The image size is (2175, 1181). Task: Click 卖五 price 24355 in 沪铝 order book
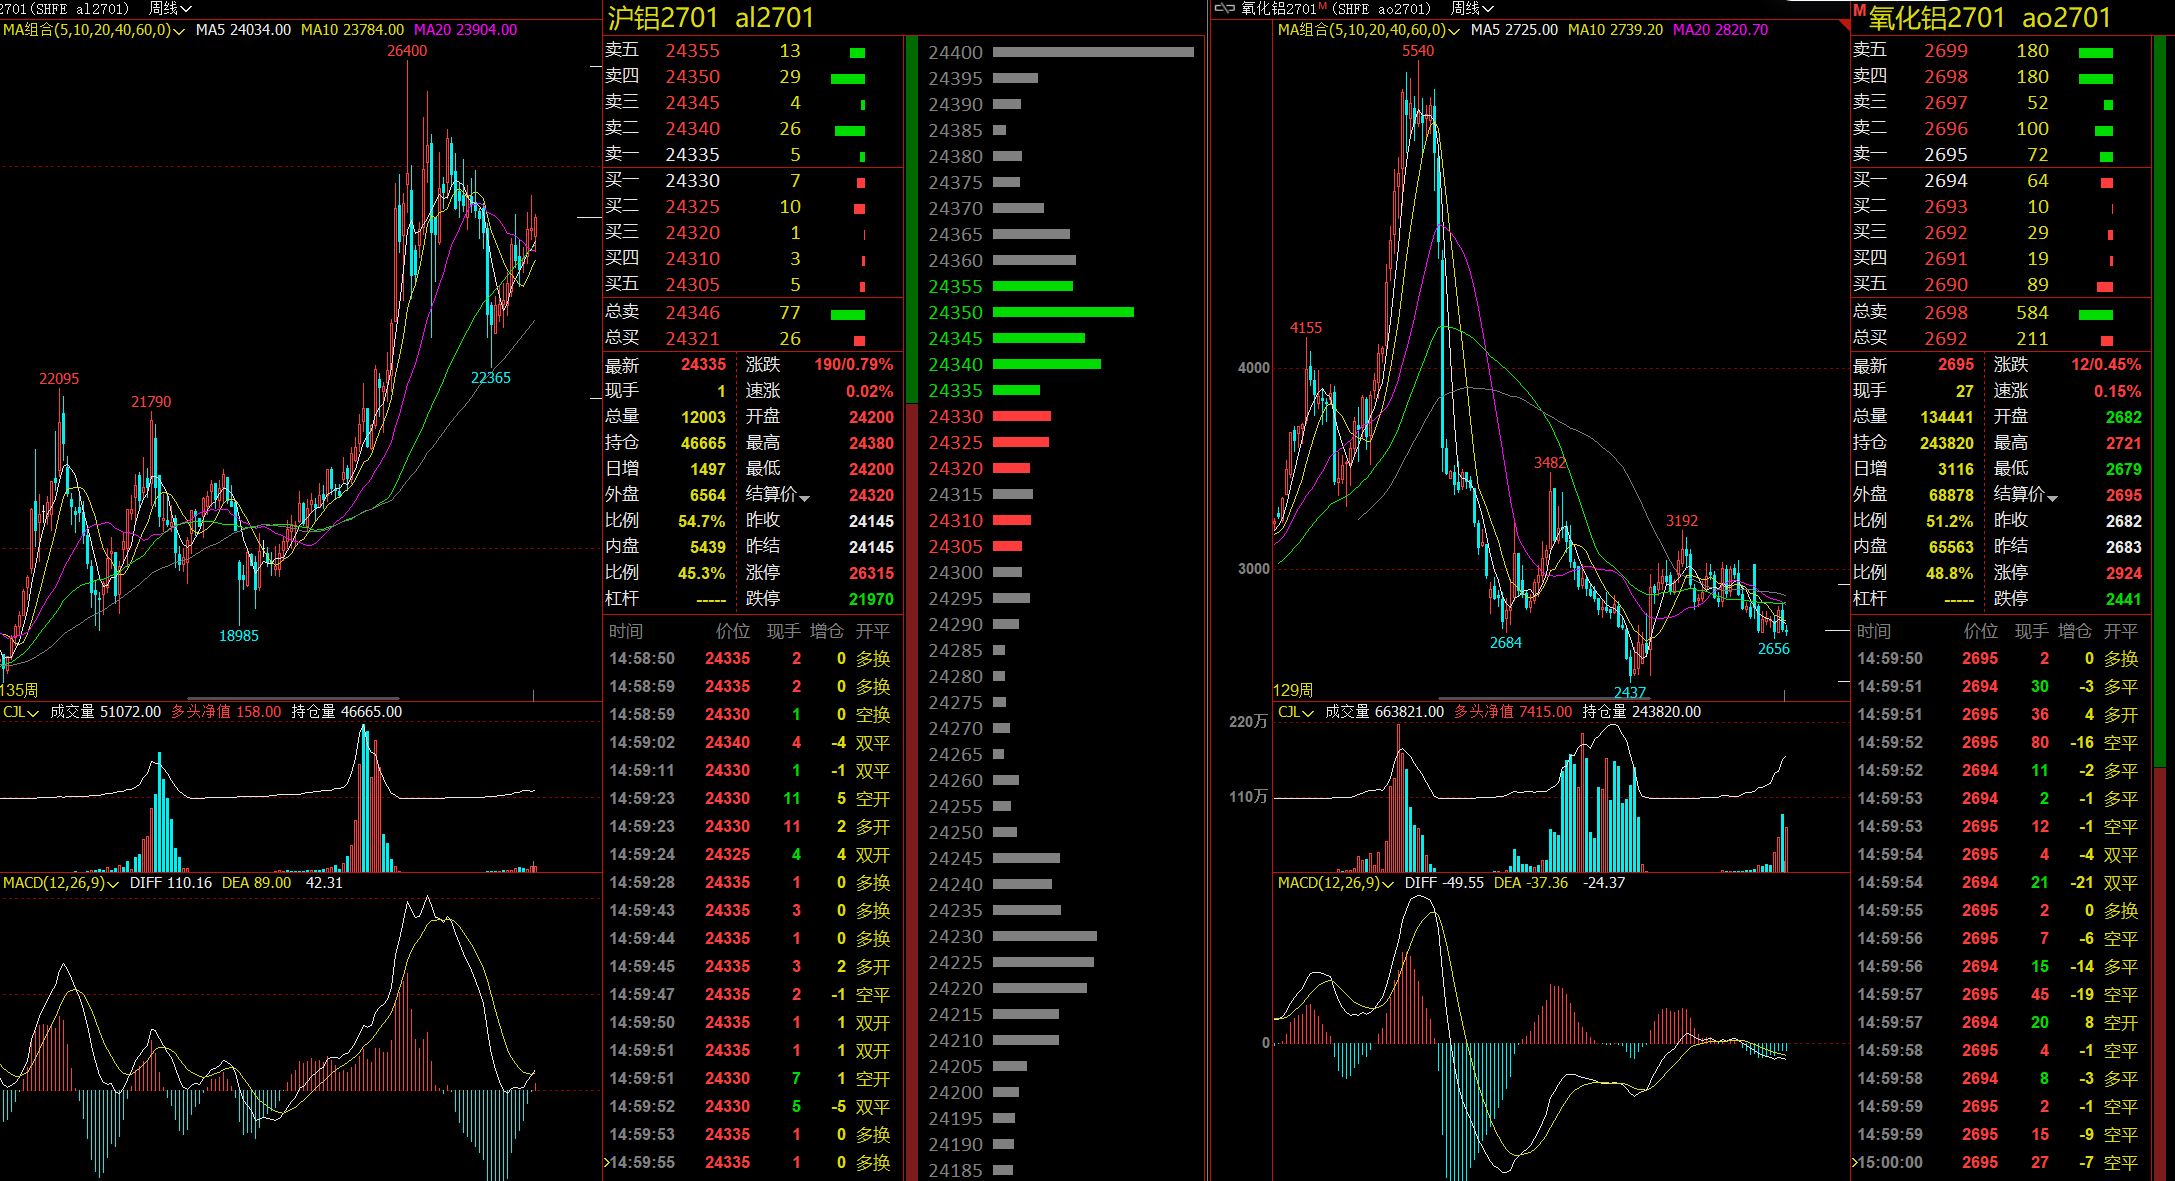click(693, 51)
